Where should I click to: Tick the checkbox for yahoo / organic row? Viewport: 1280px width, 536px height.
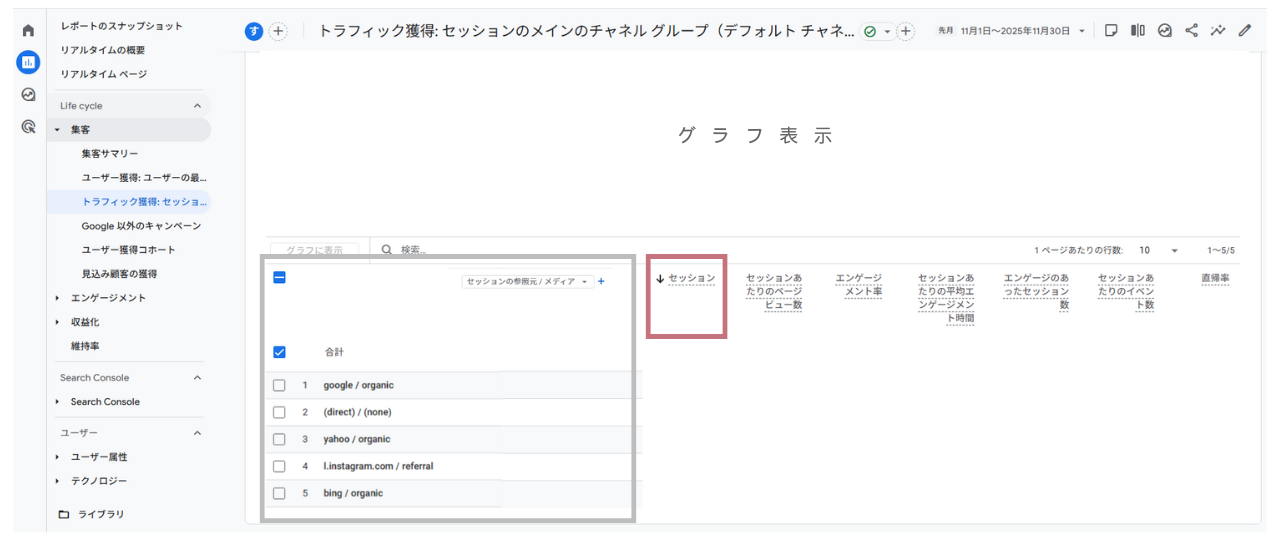tap(279, 439)
